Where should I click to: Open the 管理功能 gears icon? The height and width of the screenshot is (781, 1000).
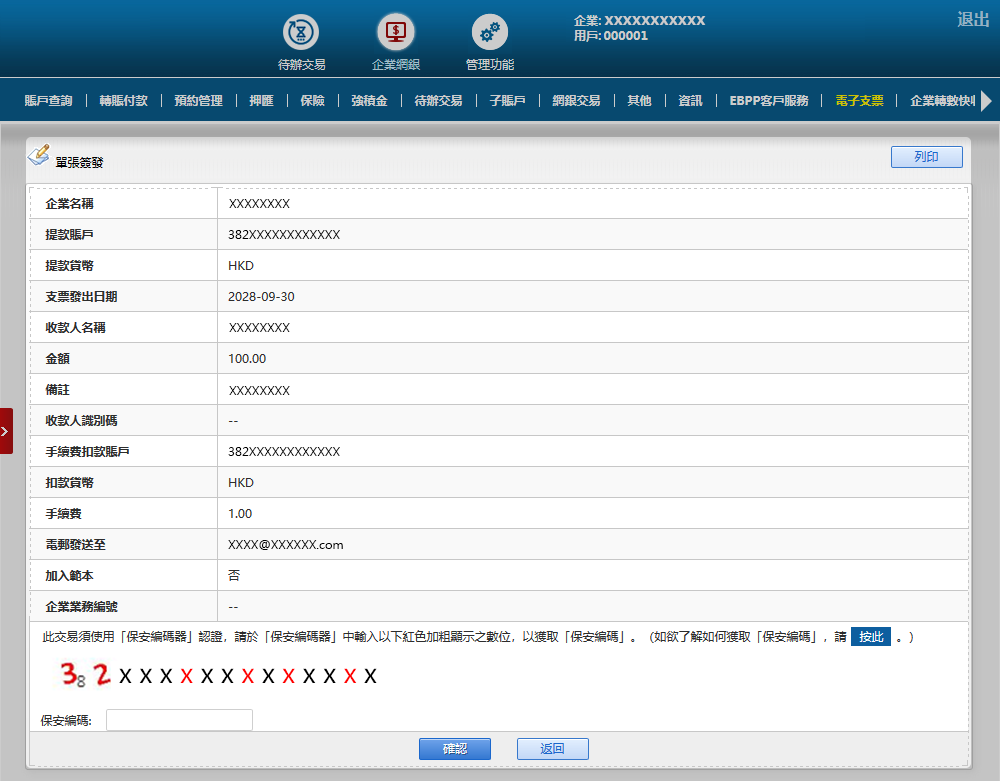[489, 33]
